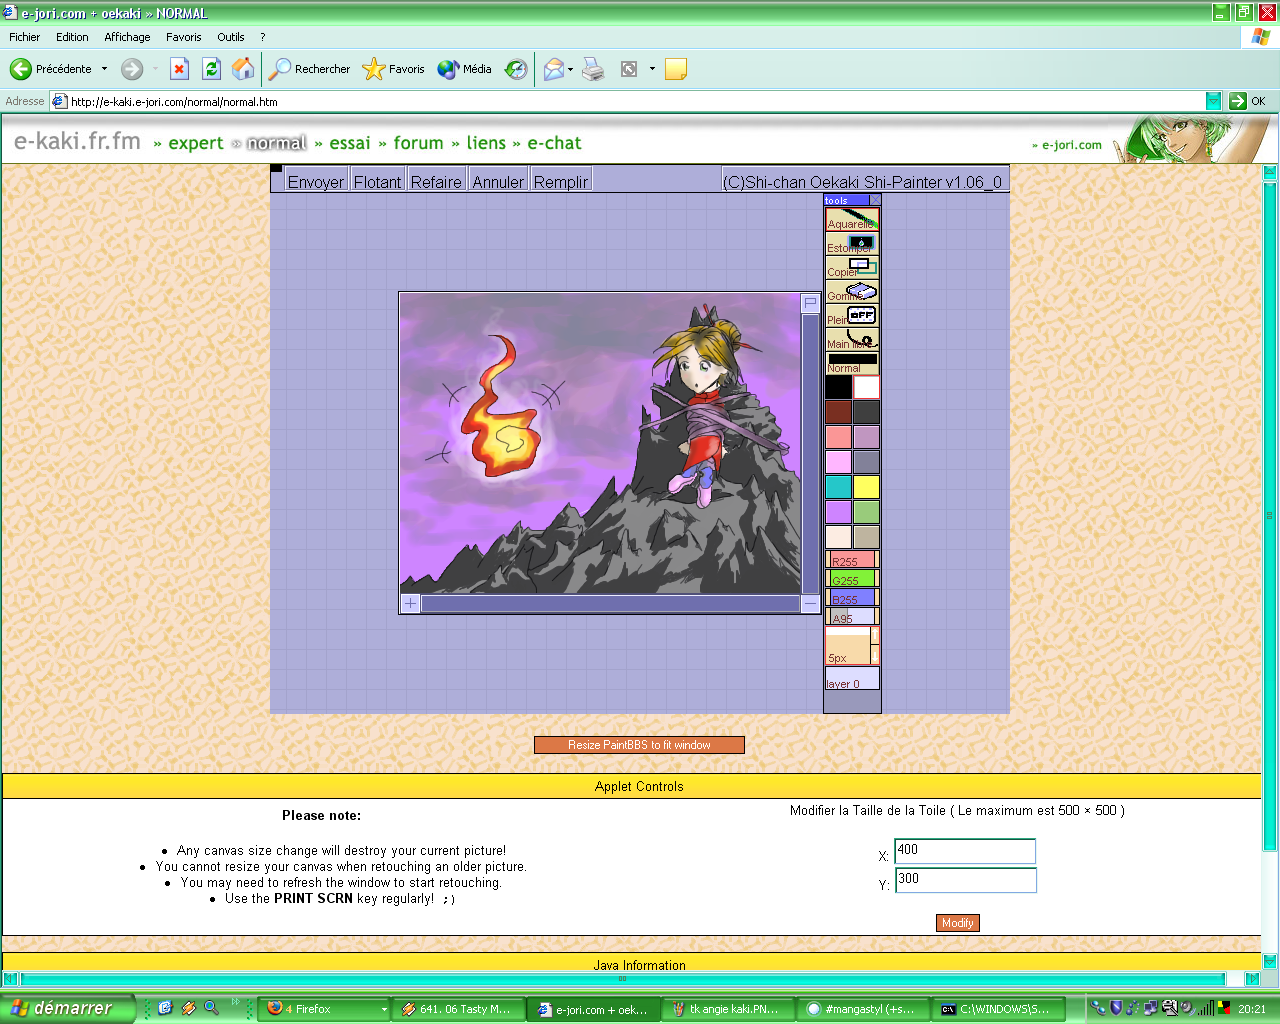Click the browser Home icon
The height and width of the screenshot is (1024, 1280).
[243, 69]
